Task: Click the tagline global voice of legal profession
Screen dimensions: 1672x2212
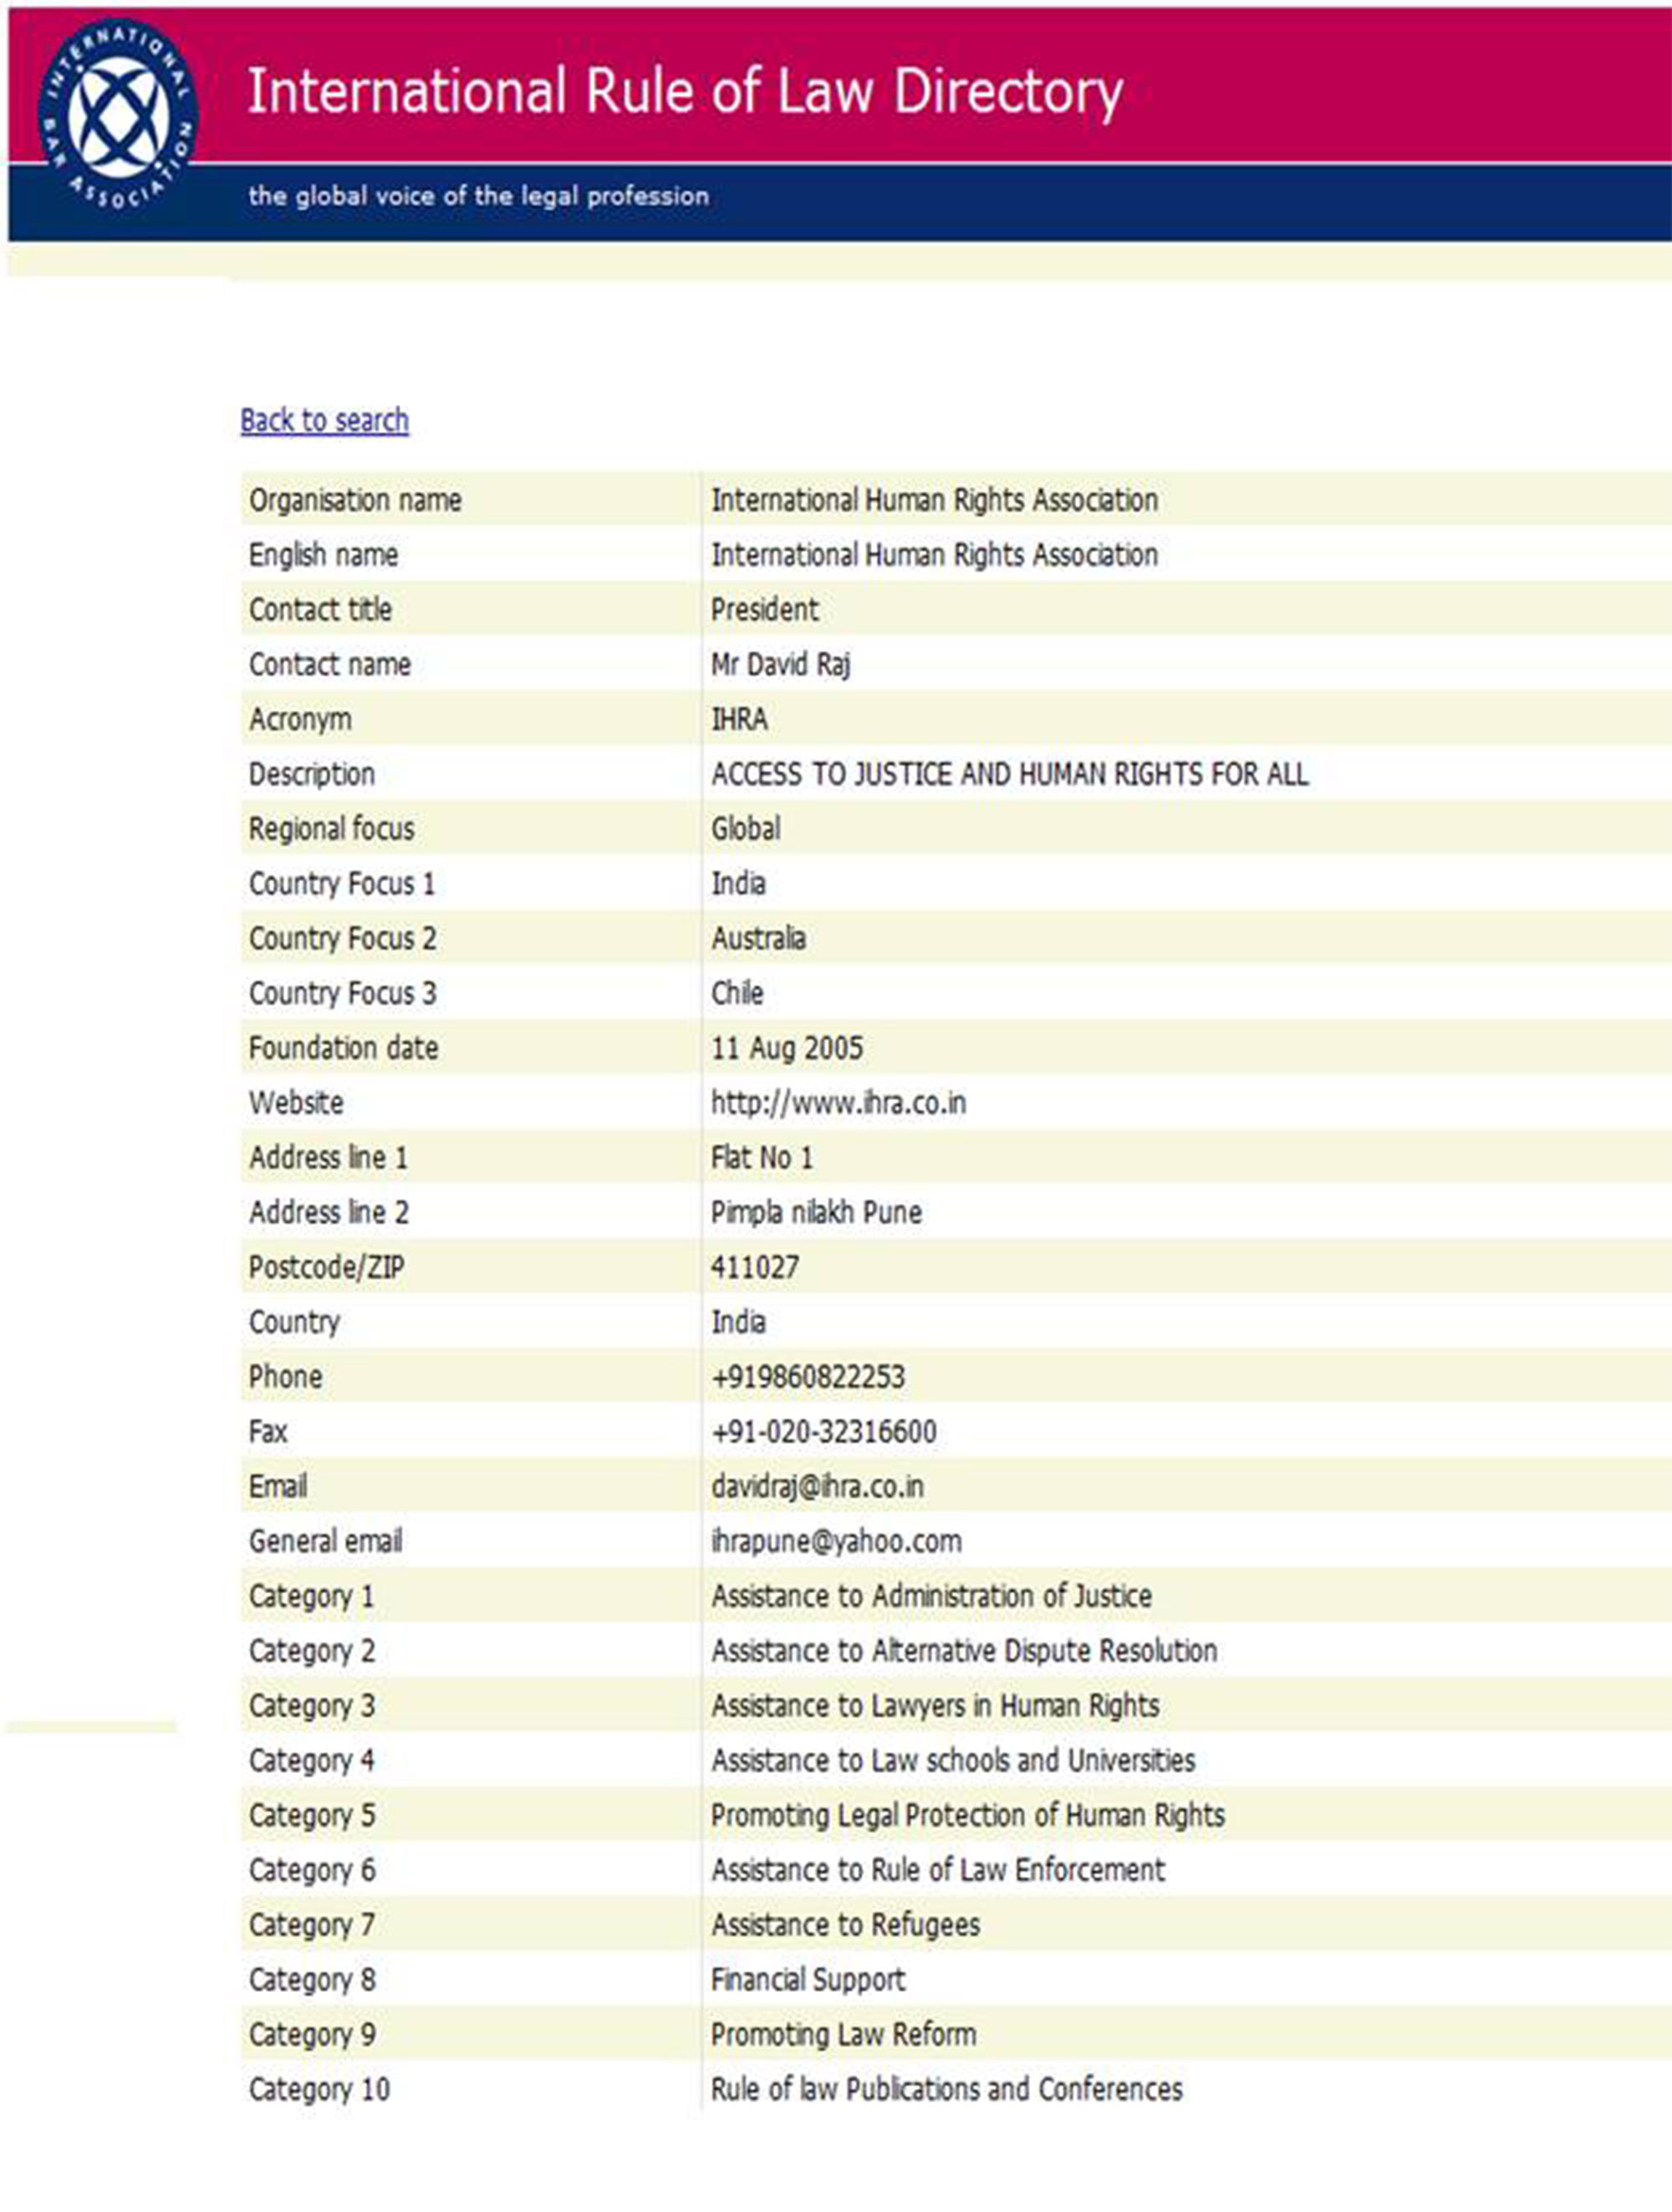Action: pyautogui.click(x=478, y=196)
